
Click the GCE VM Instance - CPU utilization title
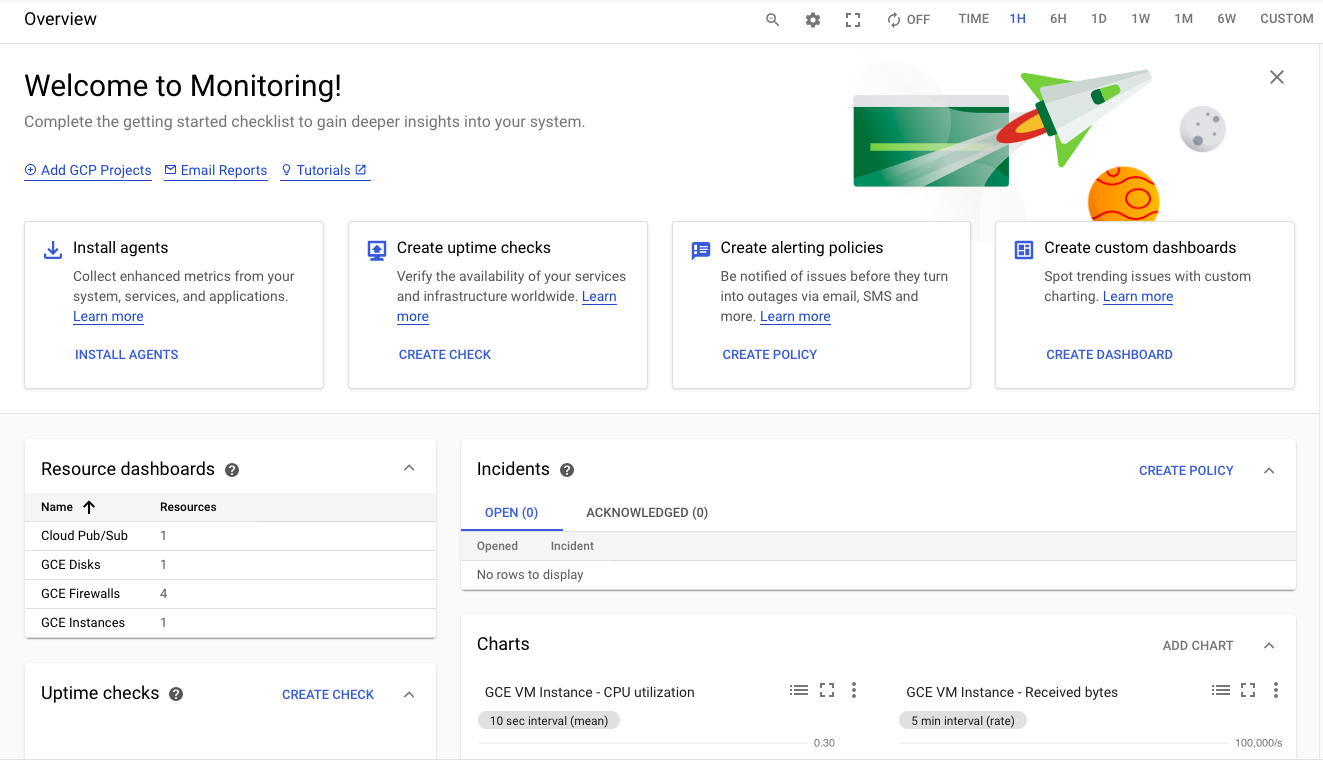(x=589, y=692)
